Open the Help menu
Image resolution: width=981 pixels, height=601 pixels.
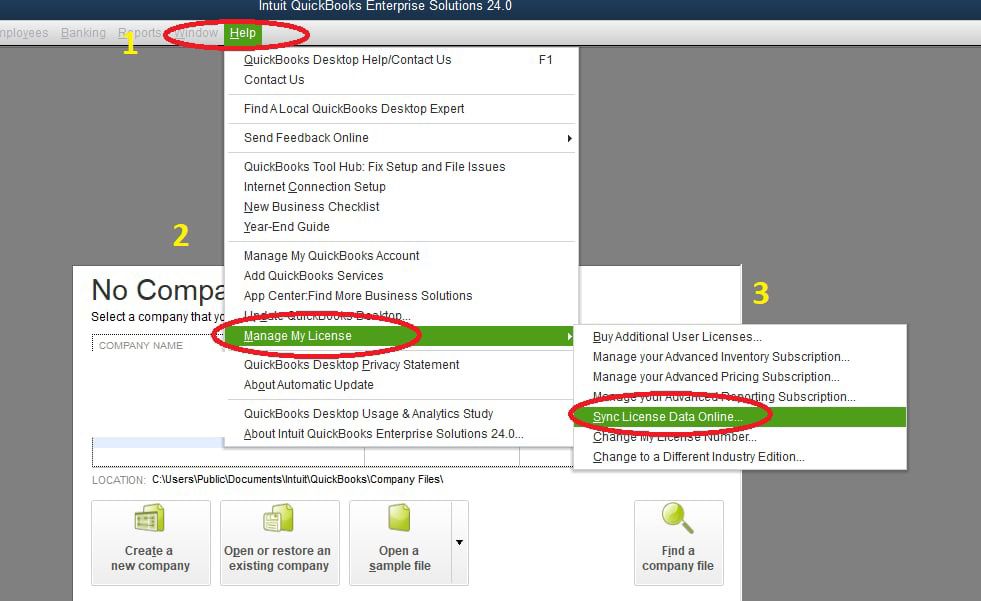point(243,33)
